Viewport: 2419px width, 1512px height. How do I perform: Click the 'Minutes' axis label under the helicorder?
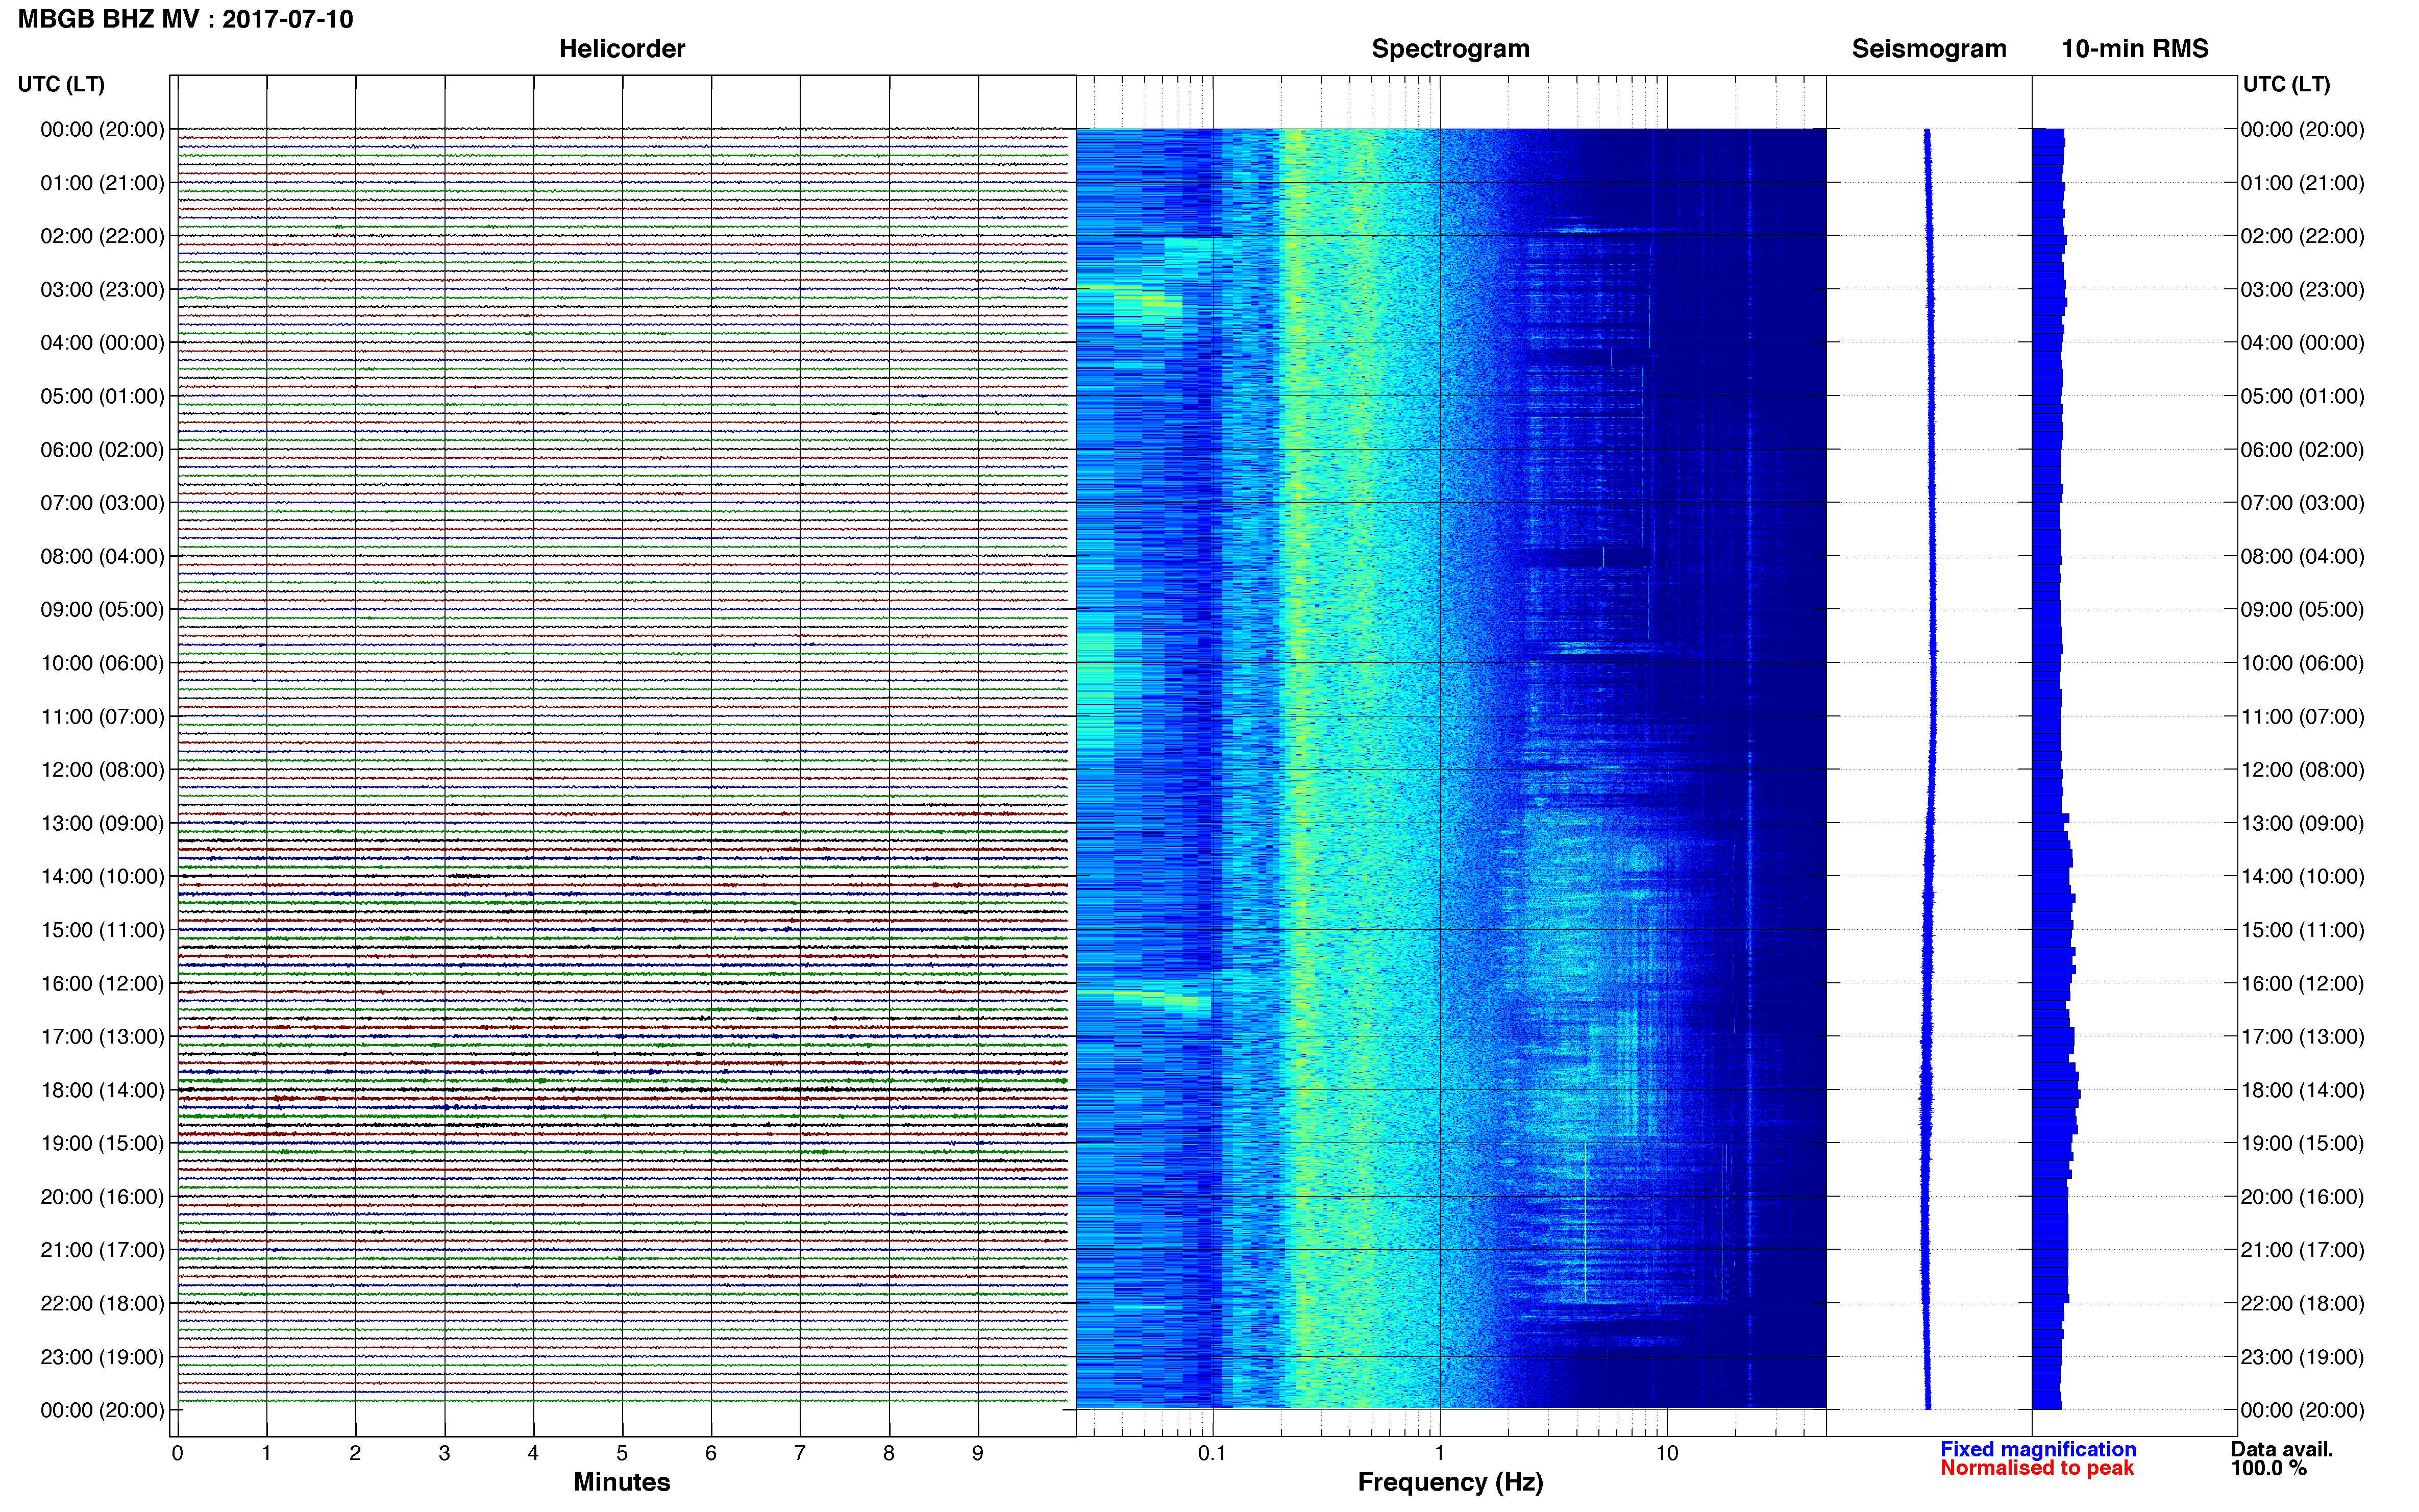pos(622,1482)
